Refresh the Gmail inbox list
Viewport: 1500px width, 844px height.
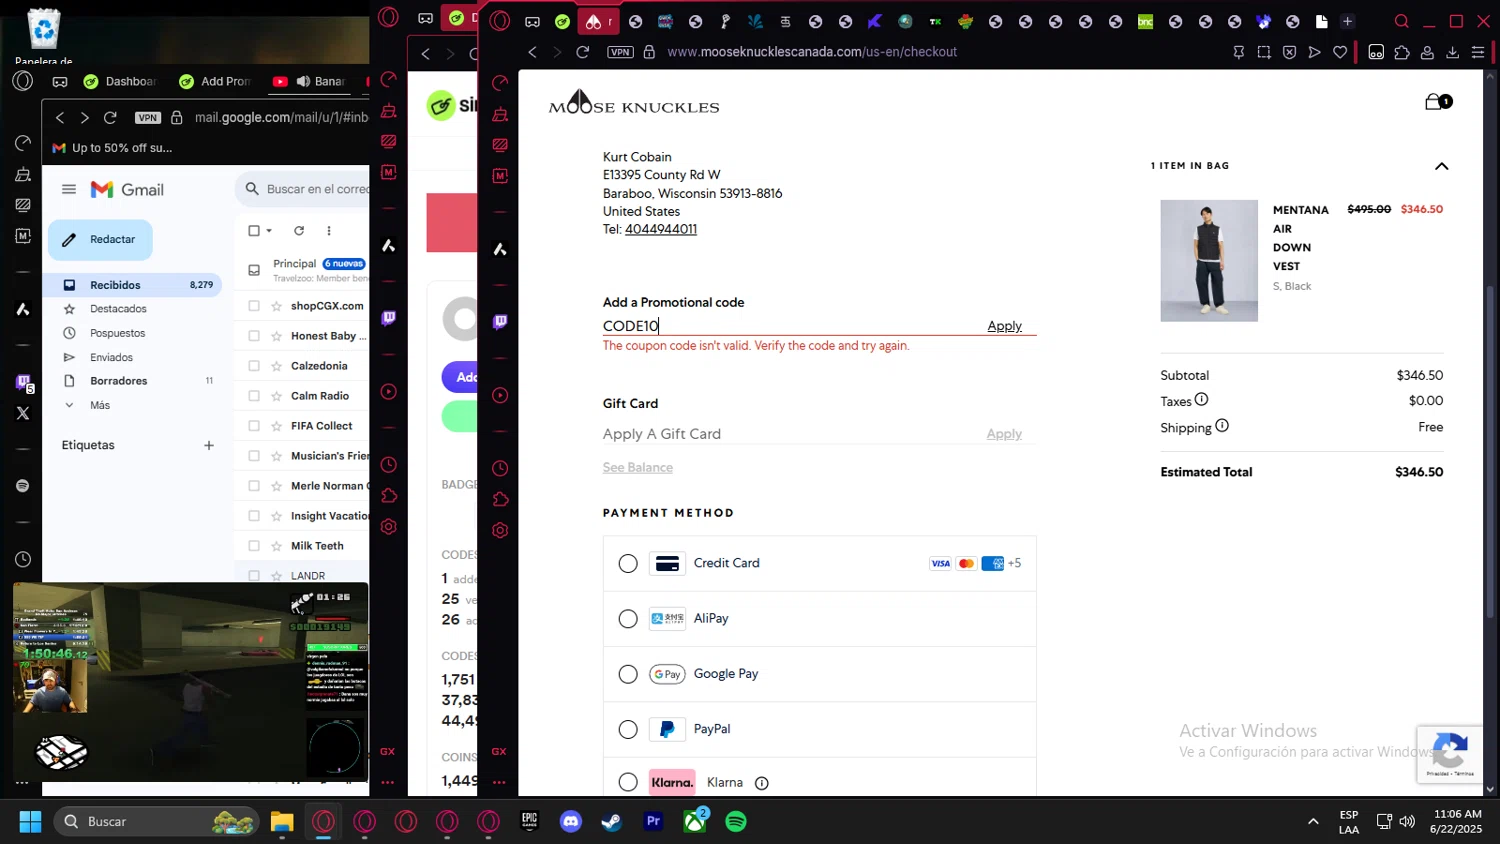[x=298, y=231]
